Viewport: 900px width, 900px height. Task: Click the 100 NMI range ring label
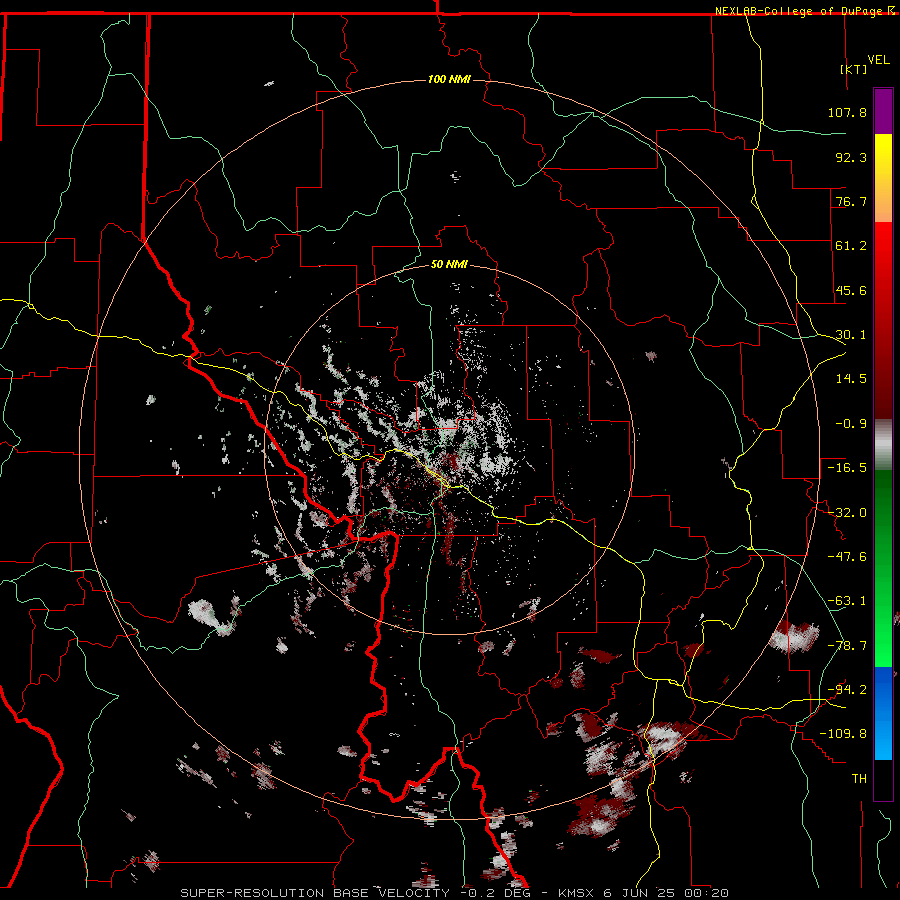point(449,79)
